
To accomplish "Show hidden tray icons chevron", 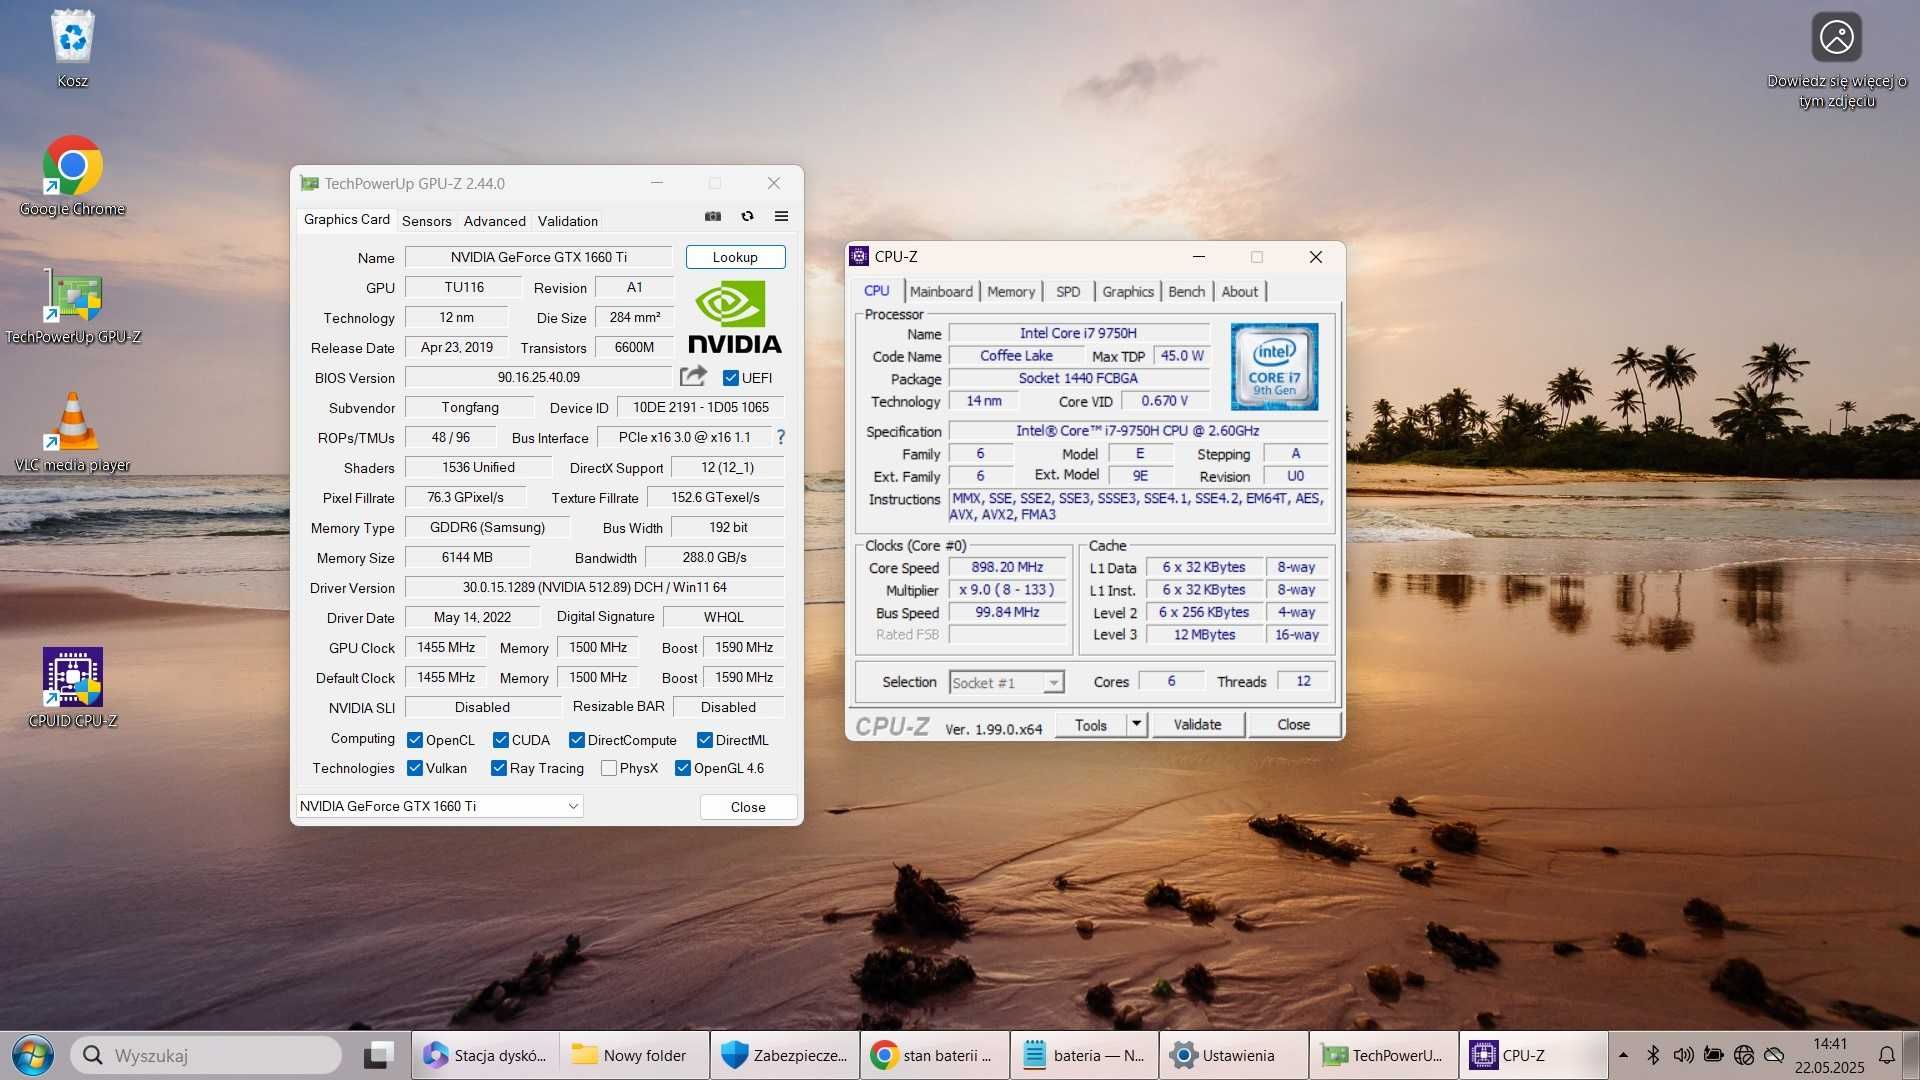I will 1623,1055.
